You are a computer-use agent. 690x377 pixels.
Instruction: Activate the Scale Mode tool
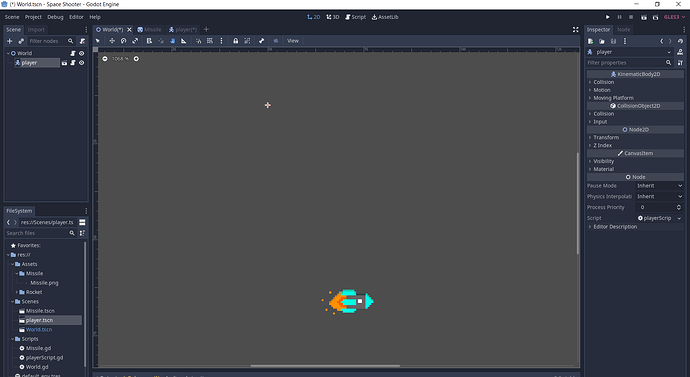(x=135, y=41)
